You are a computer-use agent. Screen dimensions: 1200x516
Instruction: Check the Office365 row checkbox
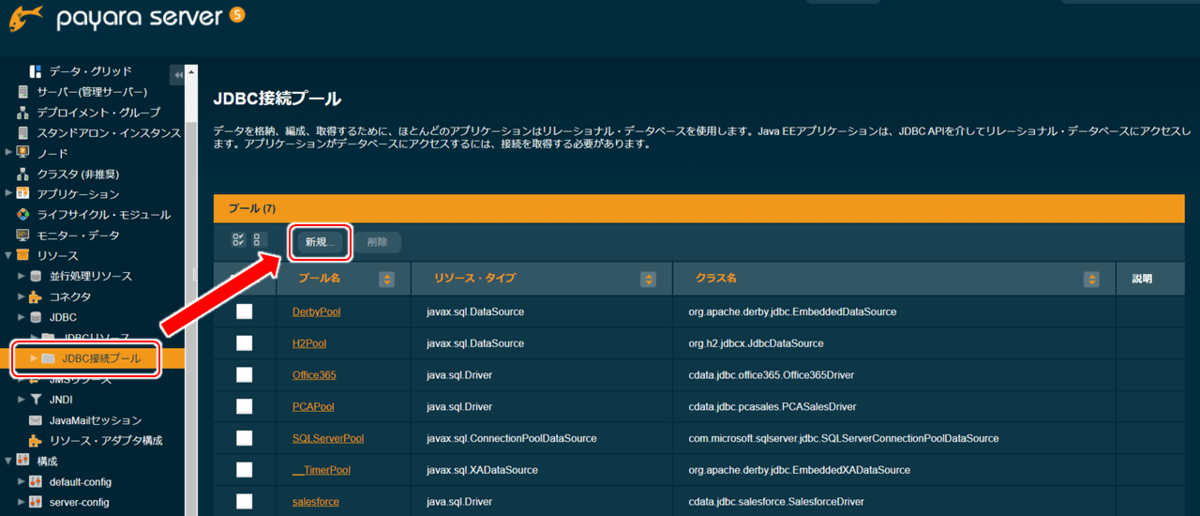coord(244,375)
